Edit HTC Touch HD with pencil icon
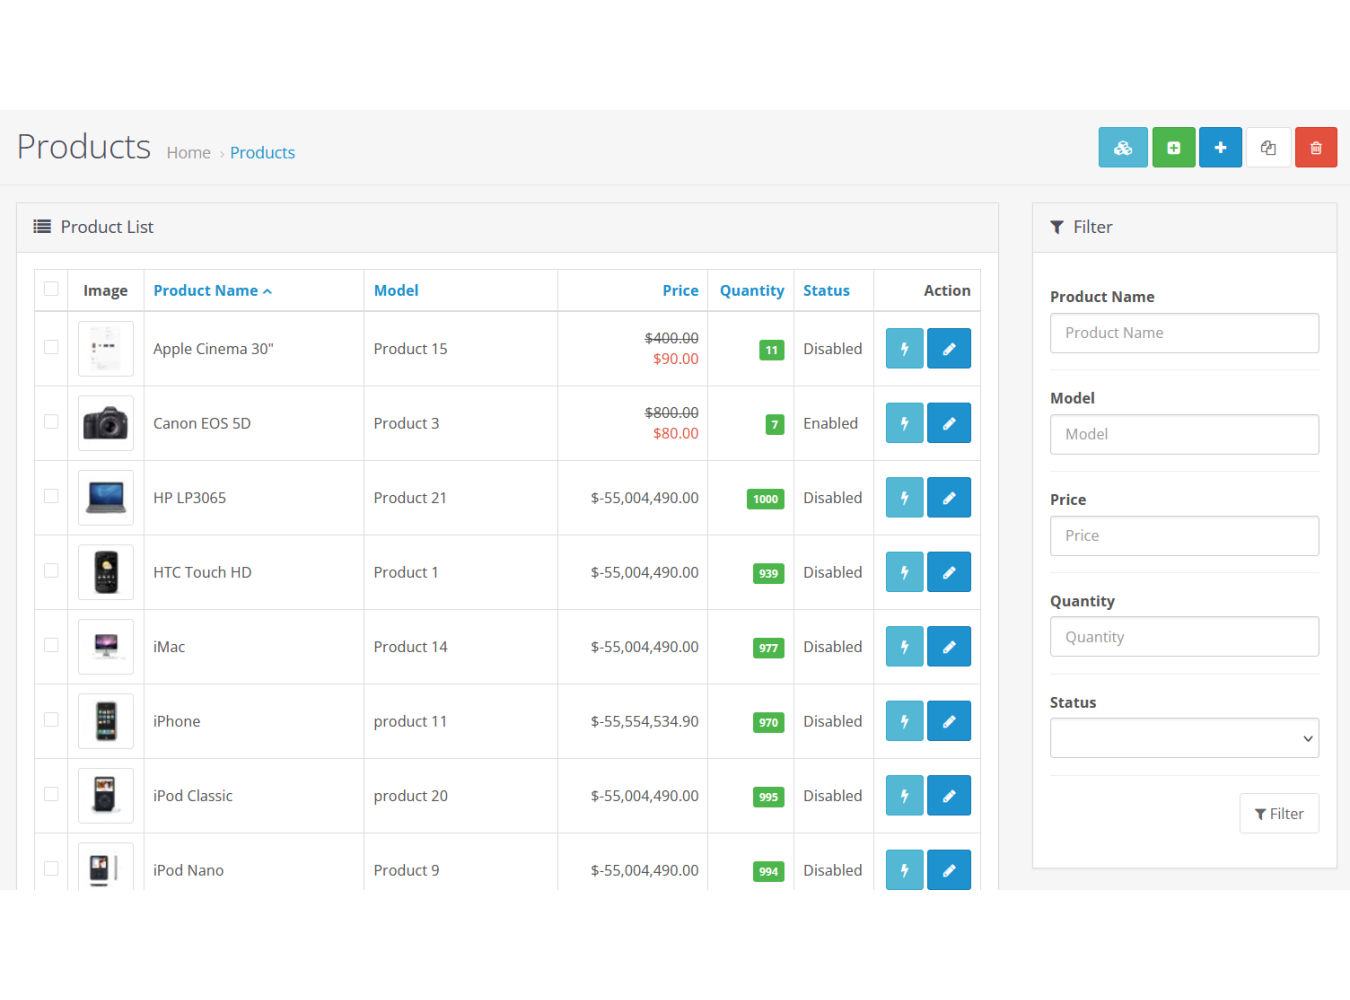The width and height of the screenshot is (1350, 1000). [948, 573]
